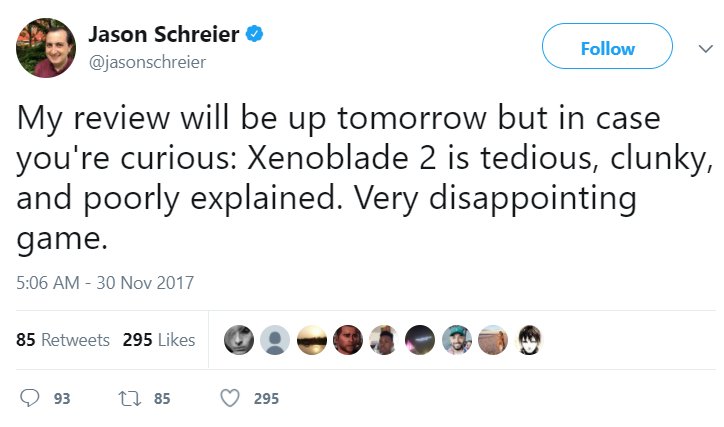This screenshot has width=724, height=427.
Task: Click the dark purple sky liker avatar
Action: click(x=420, y=341)
